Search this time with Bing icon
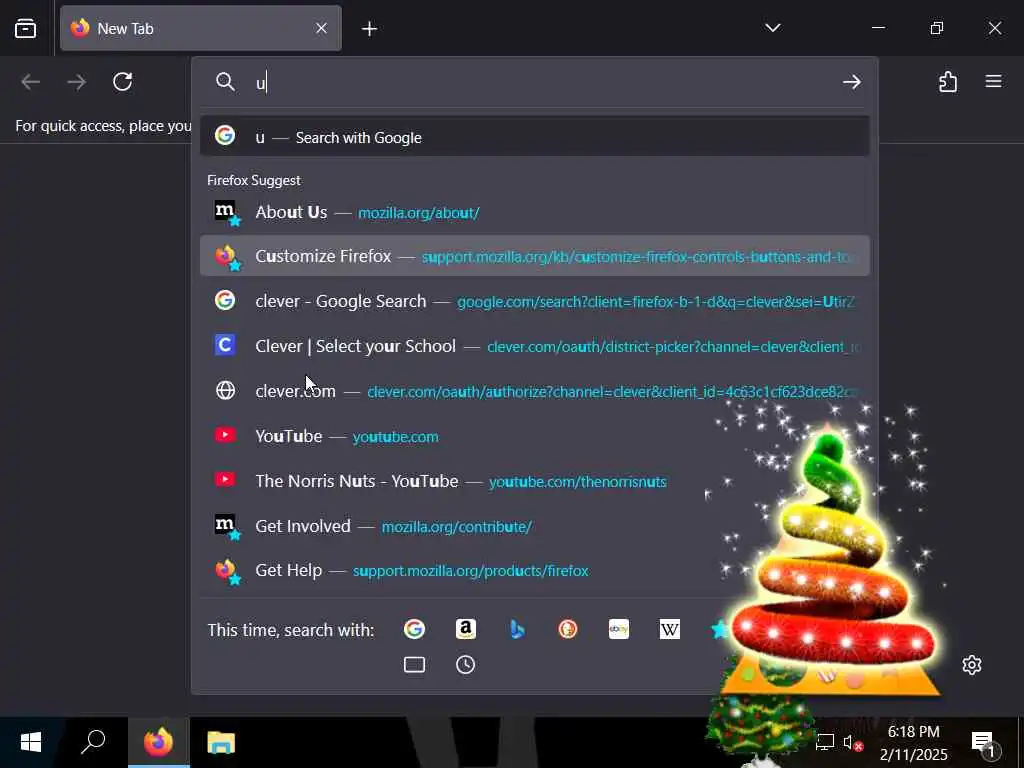 (x=517, y=629)
